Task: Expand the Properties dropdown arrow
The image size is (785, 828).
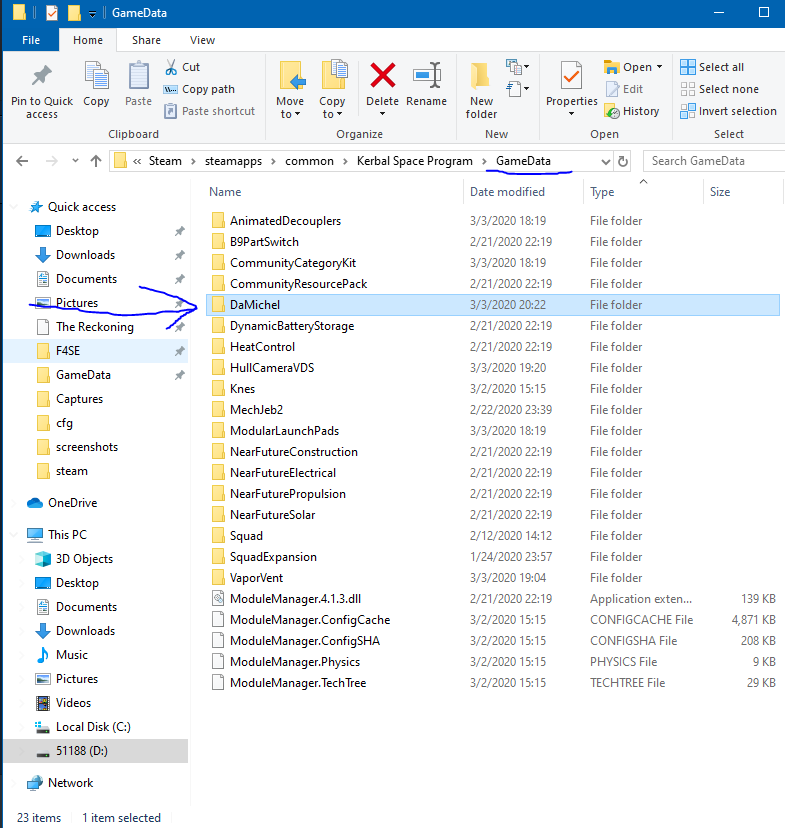Action: point(571,114)
